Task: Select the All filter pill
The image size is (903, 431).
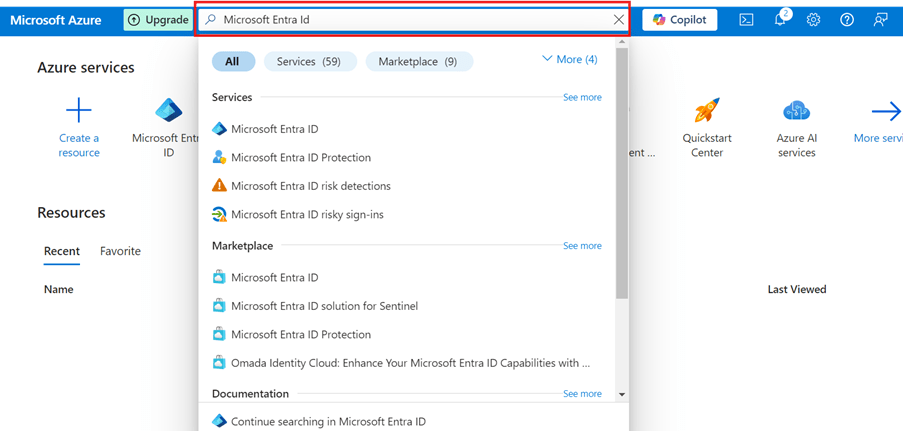Action: (232, 61)
